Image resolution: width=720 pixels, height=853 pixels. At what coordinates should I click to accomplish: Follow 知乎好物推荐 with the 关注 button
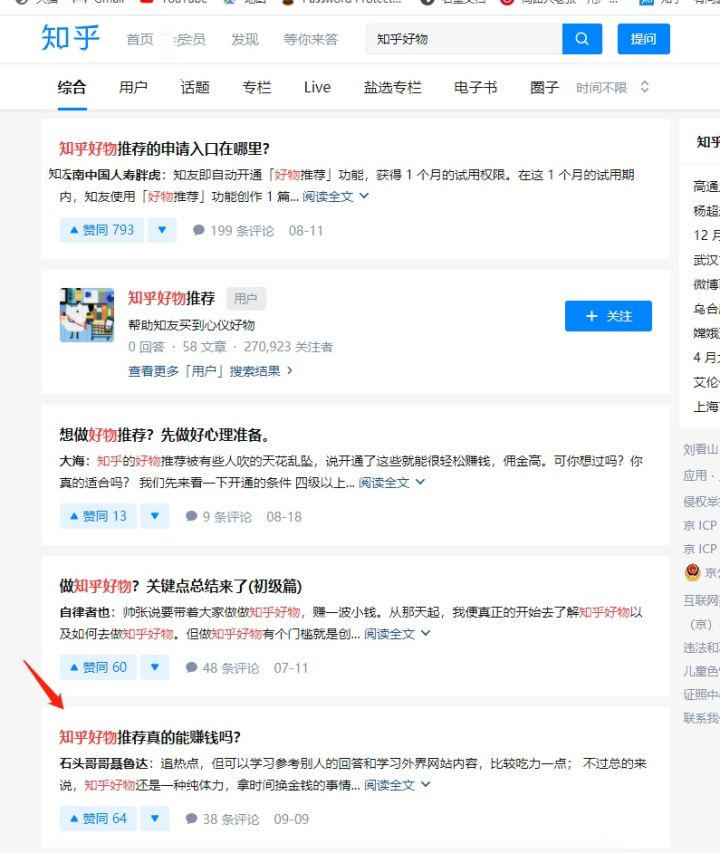point(608,316)
